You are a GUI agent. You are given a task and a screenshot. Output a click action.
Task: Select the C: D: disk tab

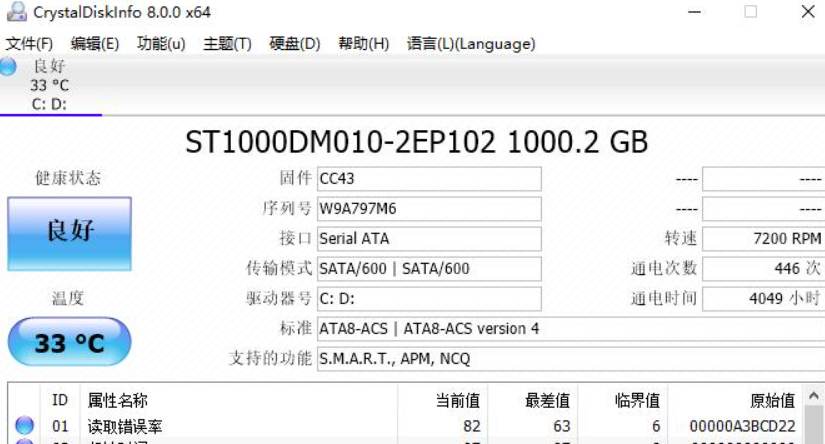[x=50, y=85]
